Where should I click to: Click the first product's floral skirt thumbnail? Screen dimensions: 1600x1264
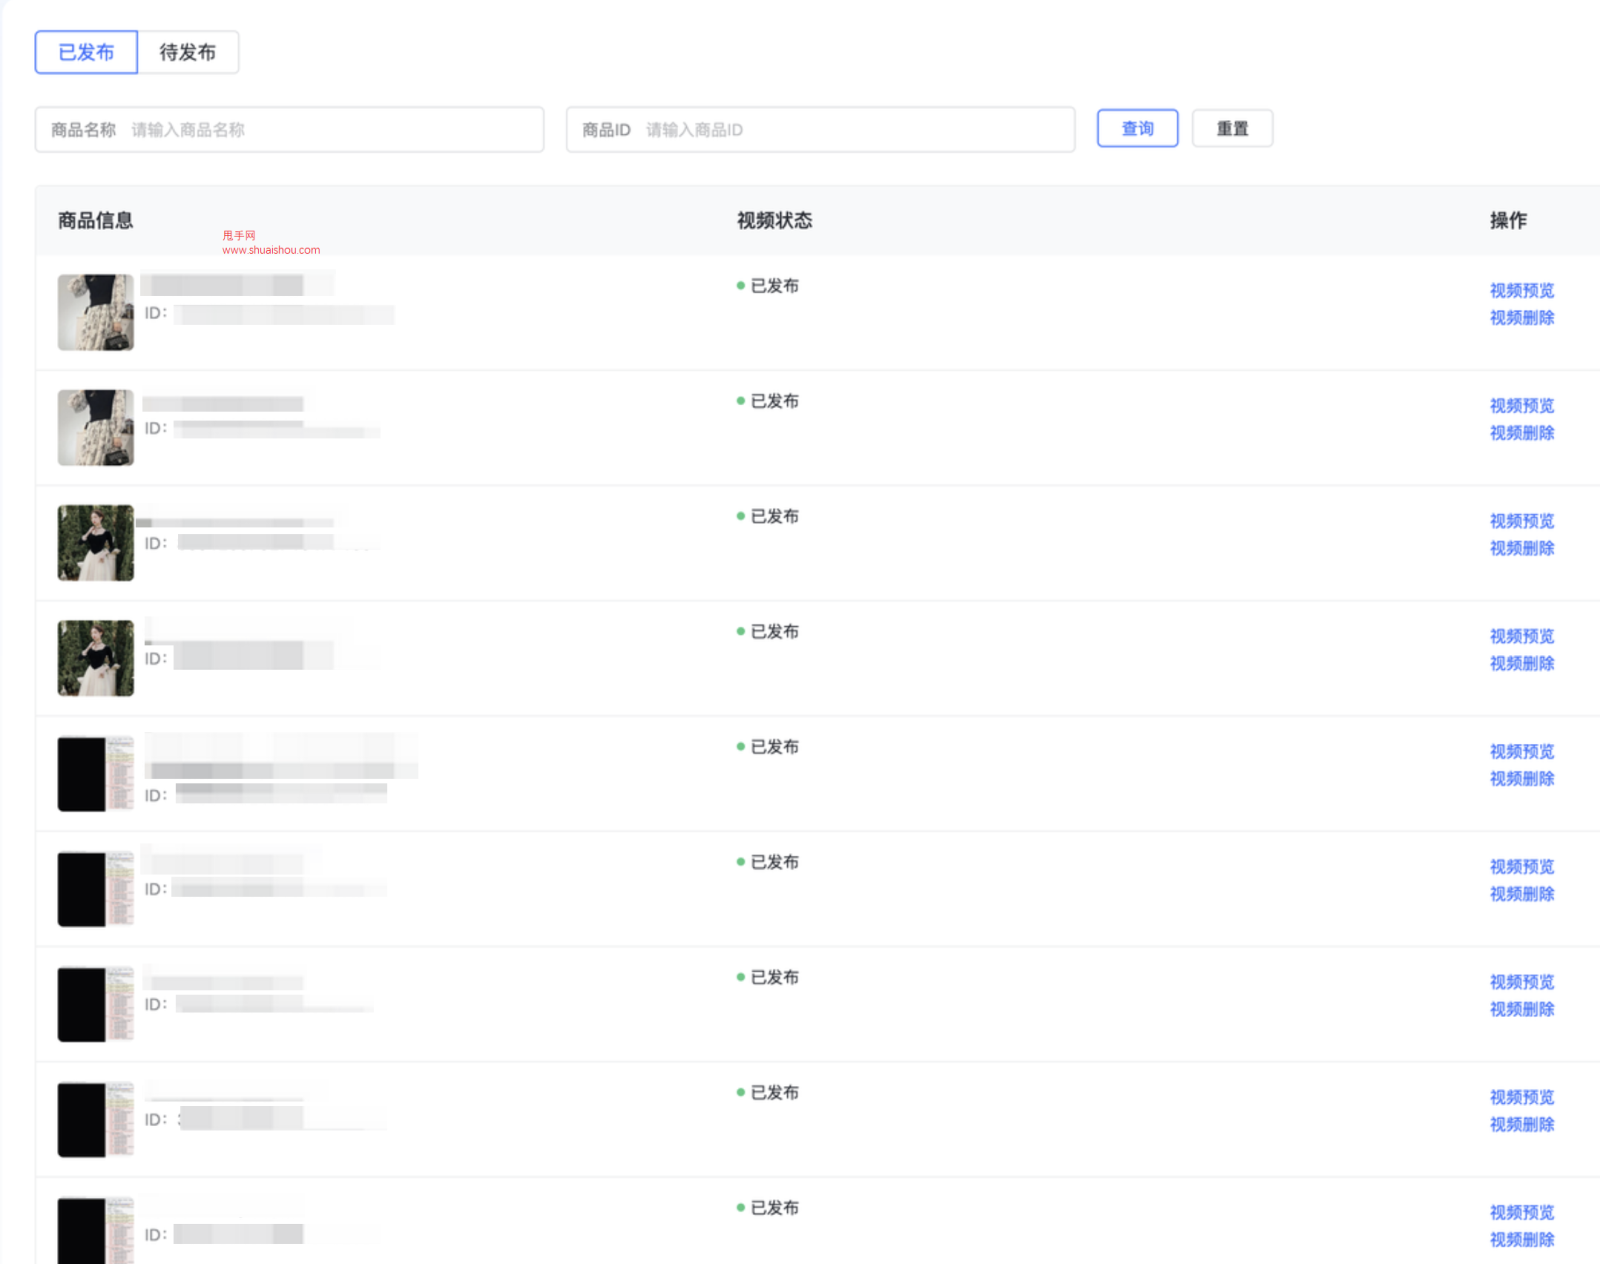(x=96, y=313)
